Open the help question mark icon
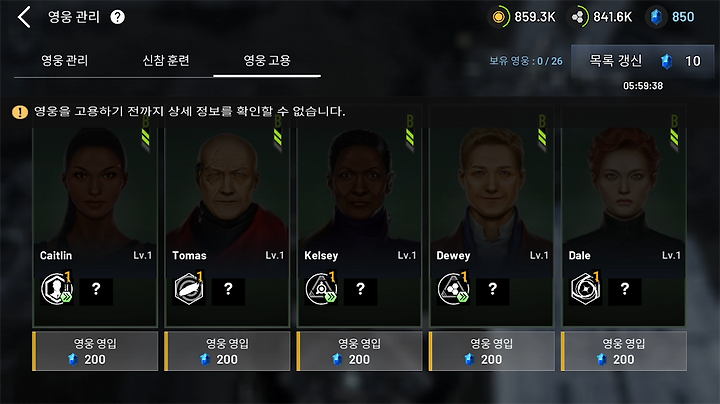This screenshot has width=720, height=404. [x=118, y=17]
